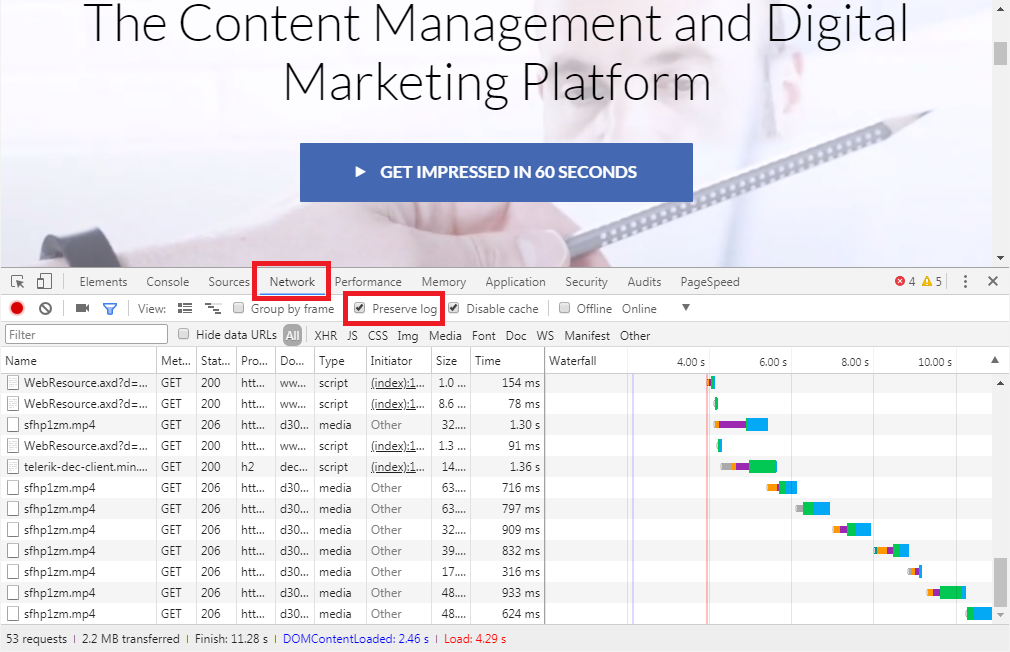Click in the Filter text field
This screenshot has width=1010, height=652.
[x=86, y=334]
